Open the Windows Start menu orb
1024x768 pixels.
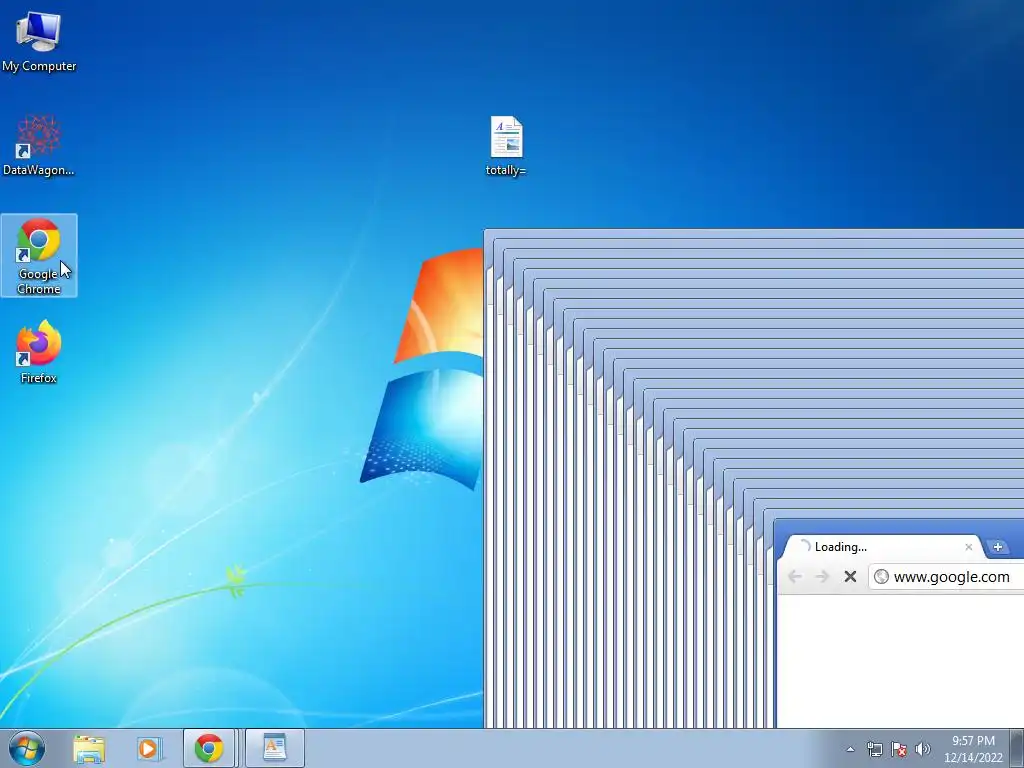27,748
